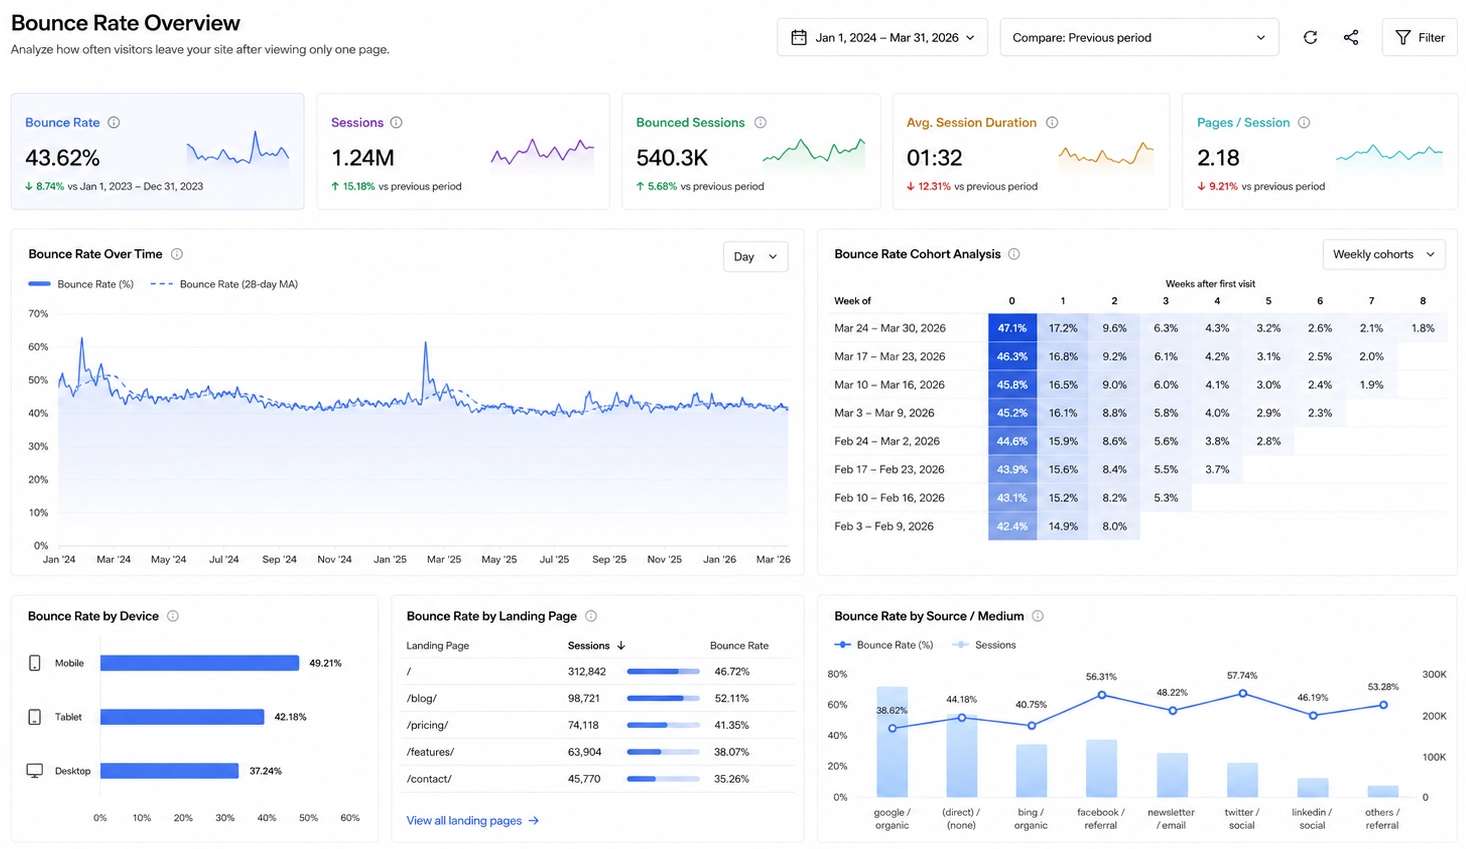Click the progress bar for /blog/ row
The width and height of the screenshot is (1466, 849).
pyautogui.click(x=663, y=698)
